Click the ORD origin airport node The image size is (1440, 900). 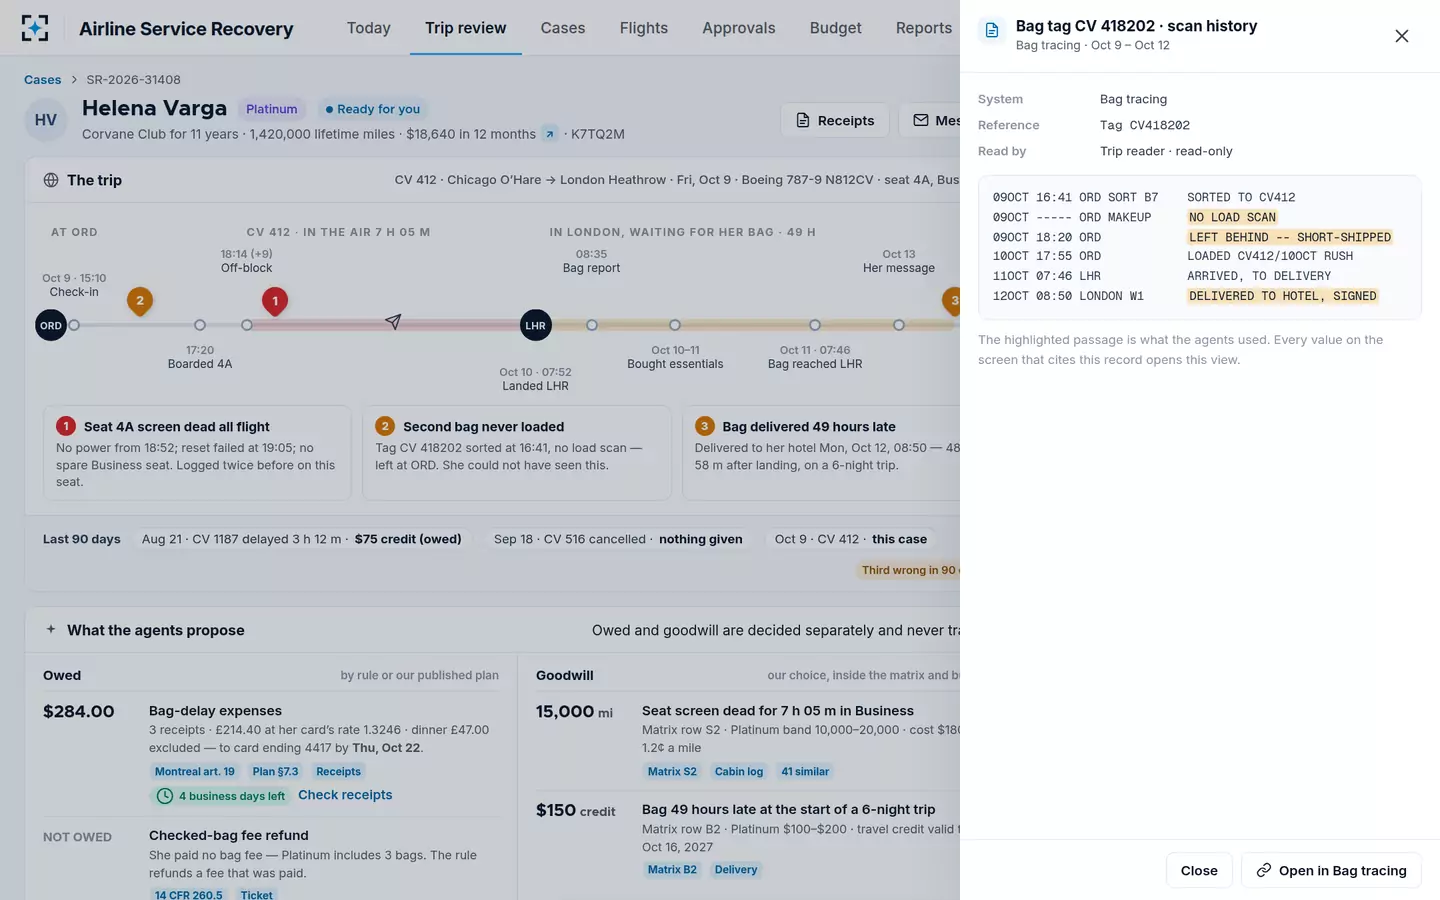coord(51,325)
